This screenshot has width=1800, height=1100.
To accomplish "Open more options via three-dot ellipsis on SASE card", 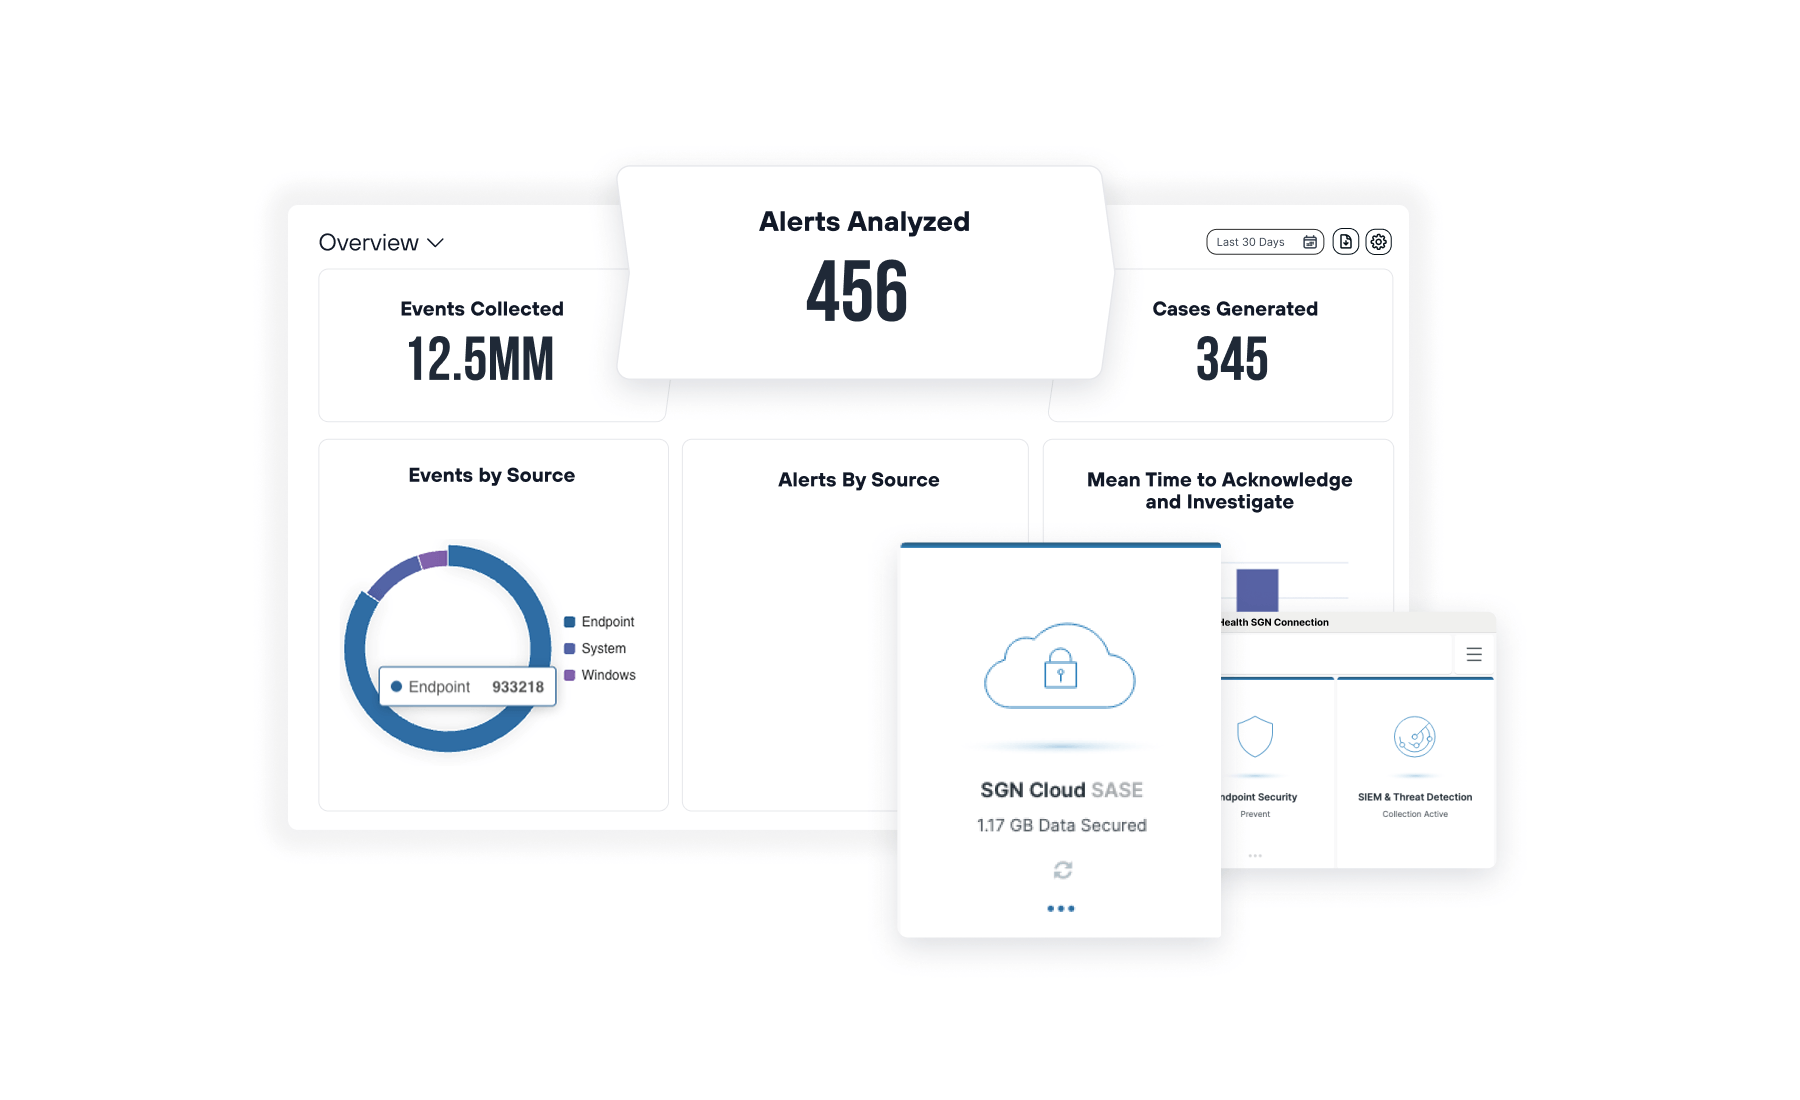I will tap(1061, 908).
